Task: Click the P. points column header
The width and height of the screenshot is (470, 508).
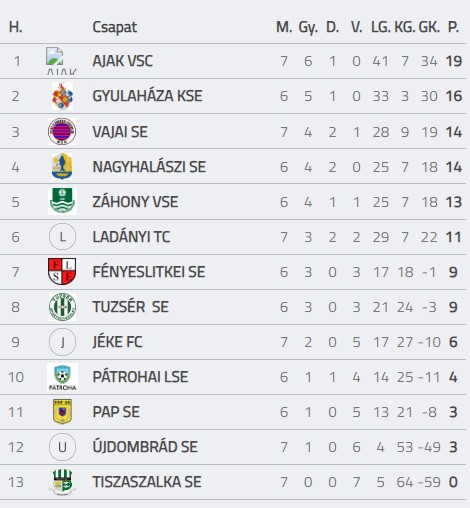Action: (x=453, y=27)
